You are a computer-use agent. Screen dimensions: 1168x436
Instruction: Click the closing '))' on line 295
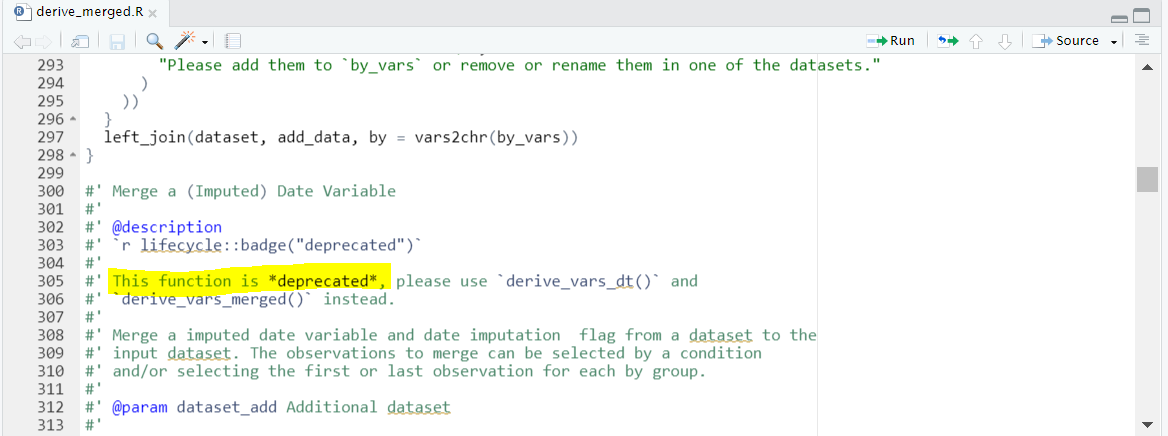(x=131, y=101)
